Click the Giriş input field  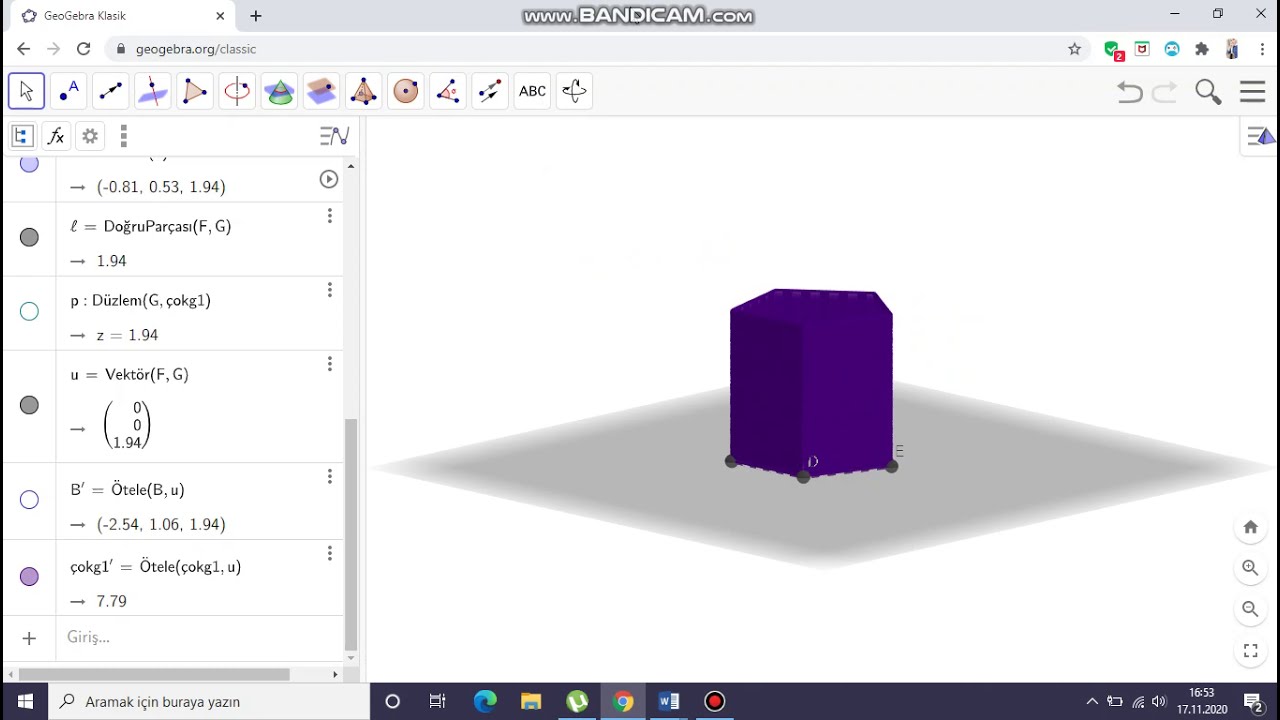[200, 638]
